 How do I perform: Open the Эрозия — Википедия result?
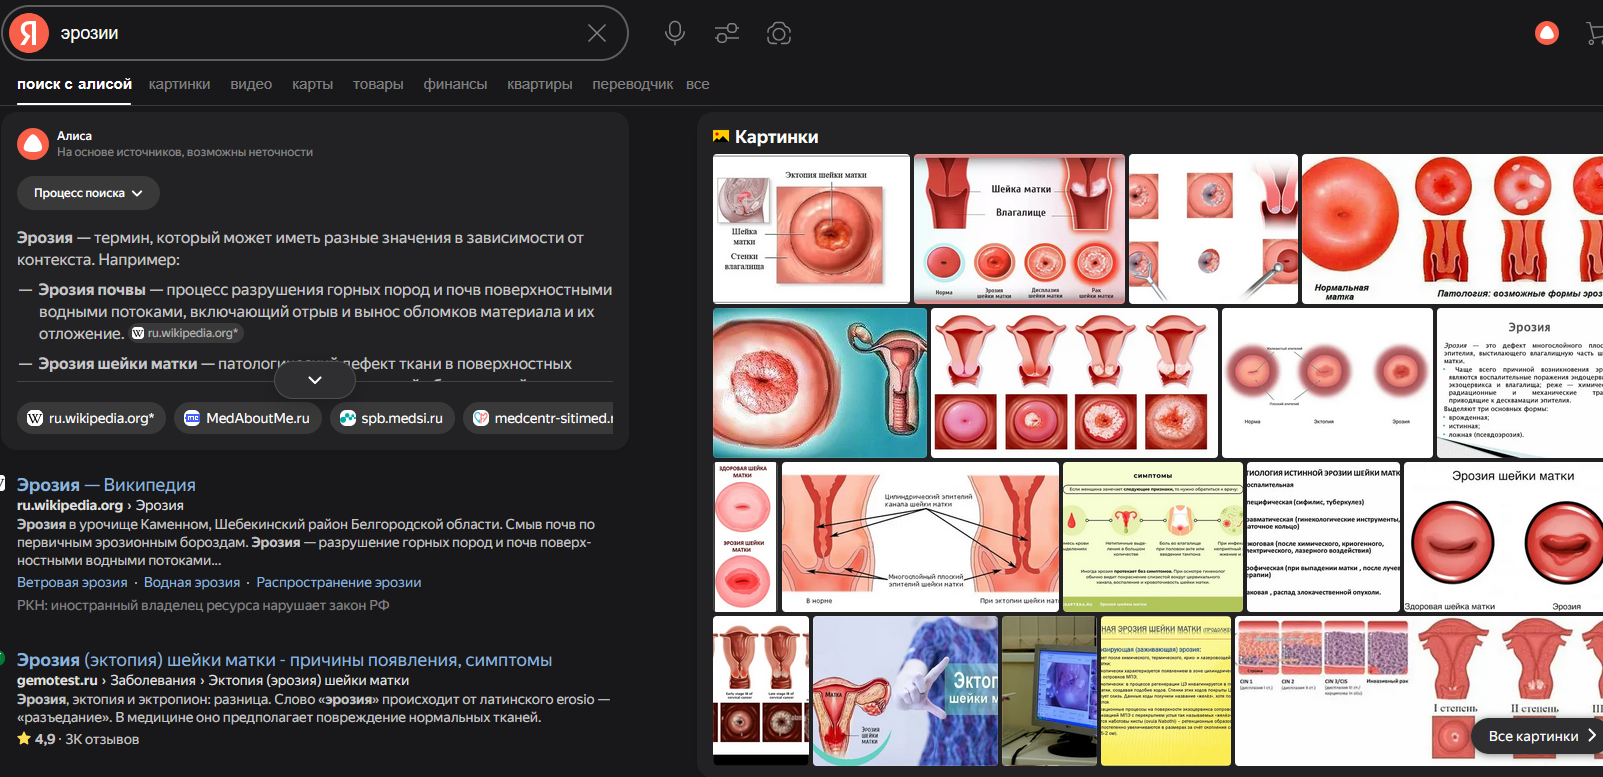click(106, 485)
